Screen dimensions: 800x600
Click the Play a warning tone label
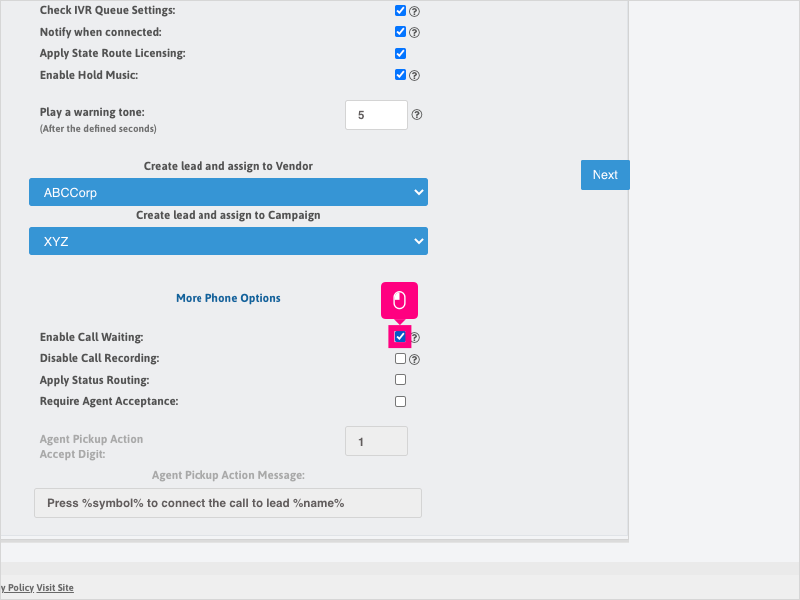coord(92,112)
